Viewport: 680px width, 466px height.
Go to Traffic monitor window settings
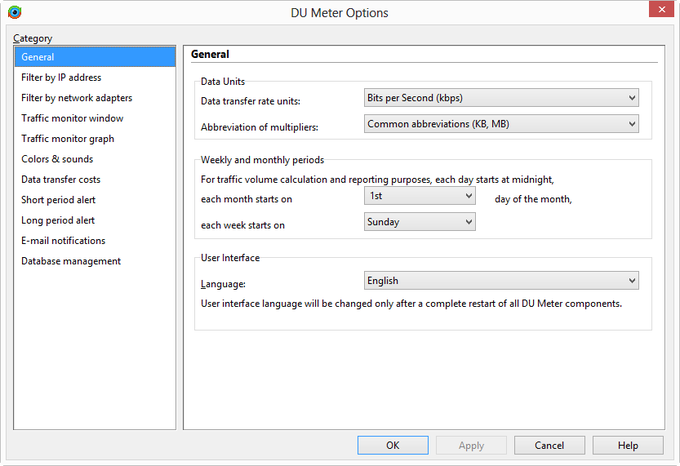coord(72,118)
